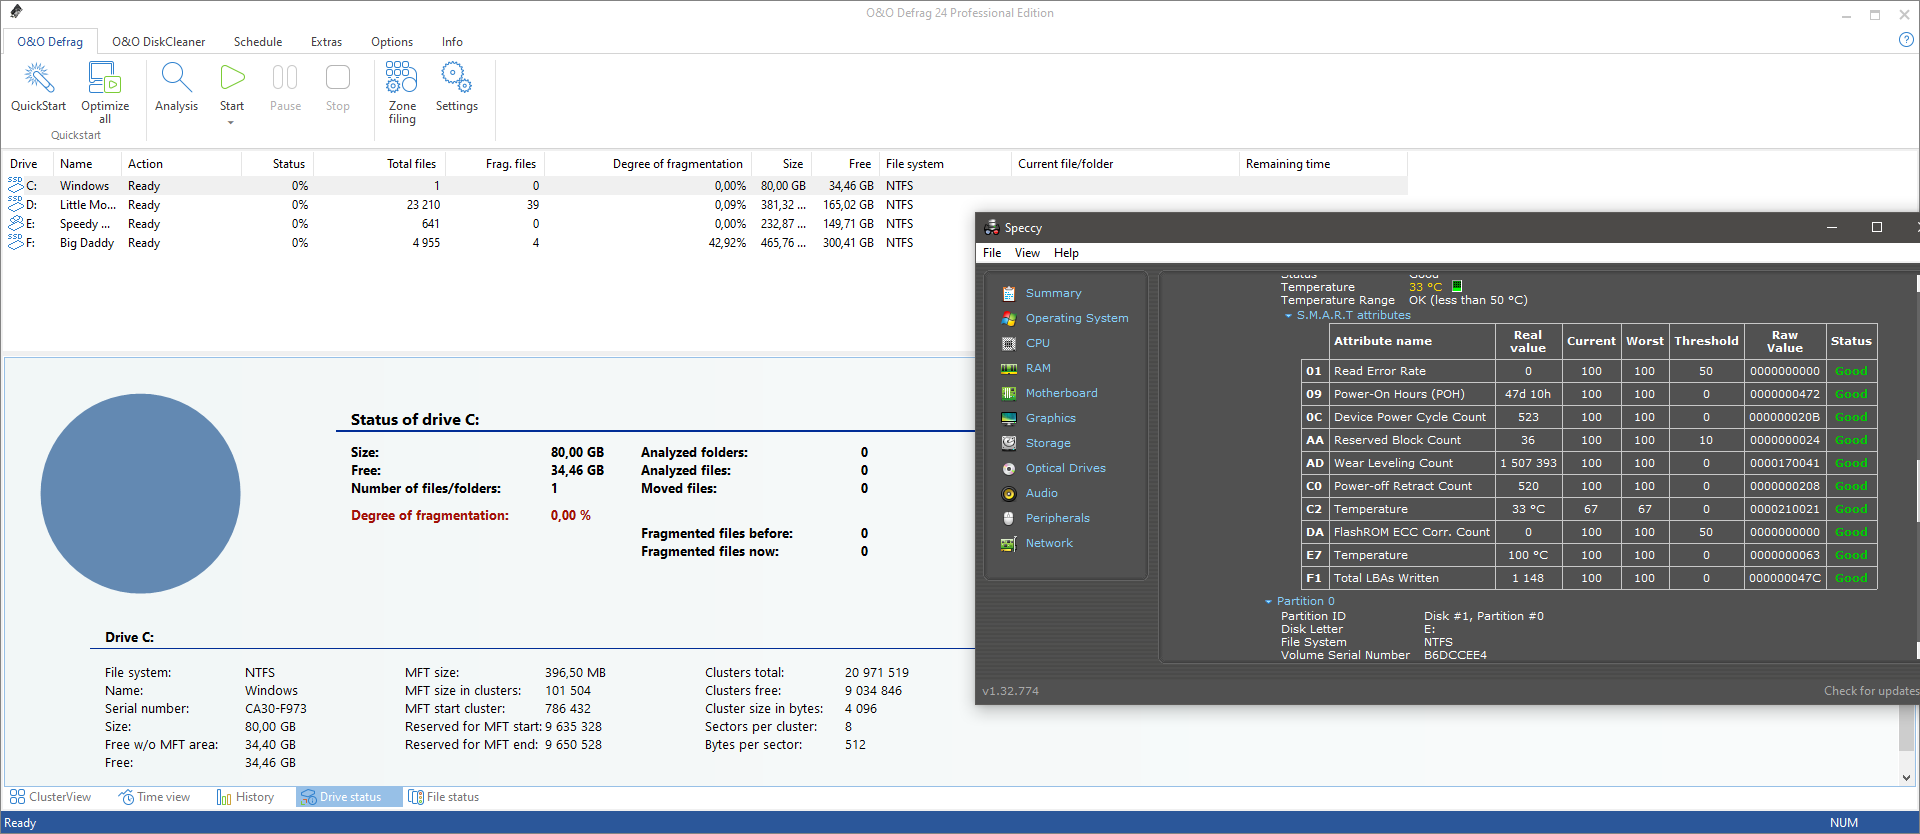The width and height of the screenshot is (1920, 834).
Task: Click the scroll-down arrow of defrag panel
Action: point(1906,777)
